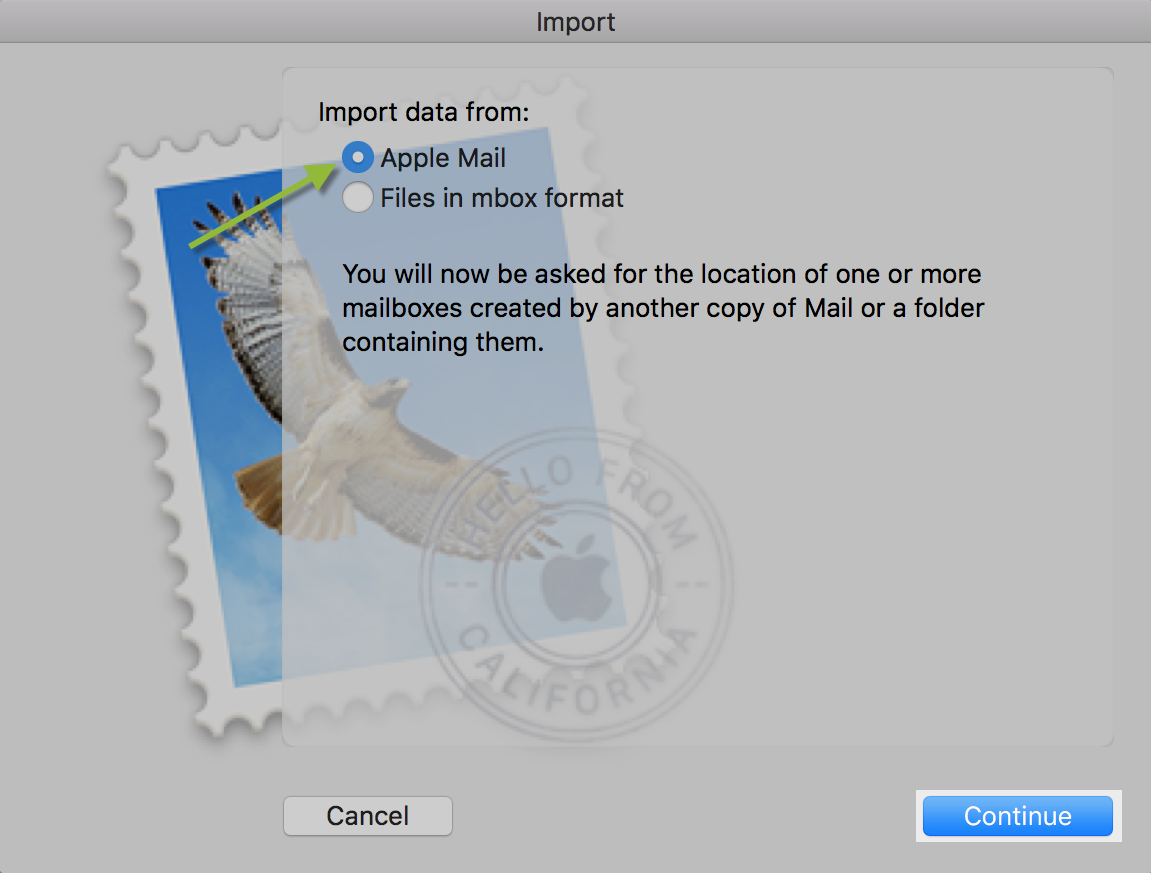
Task: Click the Apple Mail option label
Action: pos(443,158)
